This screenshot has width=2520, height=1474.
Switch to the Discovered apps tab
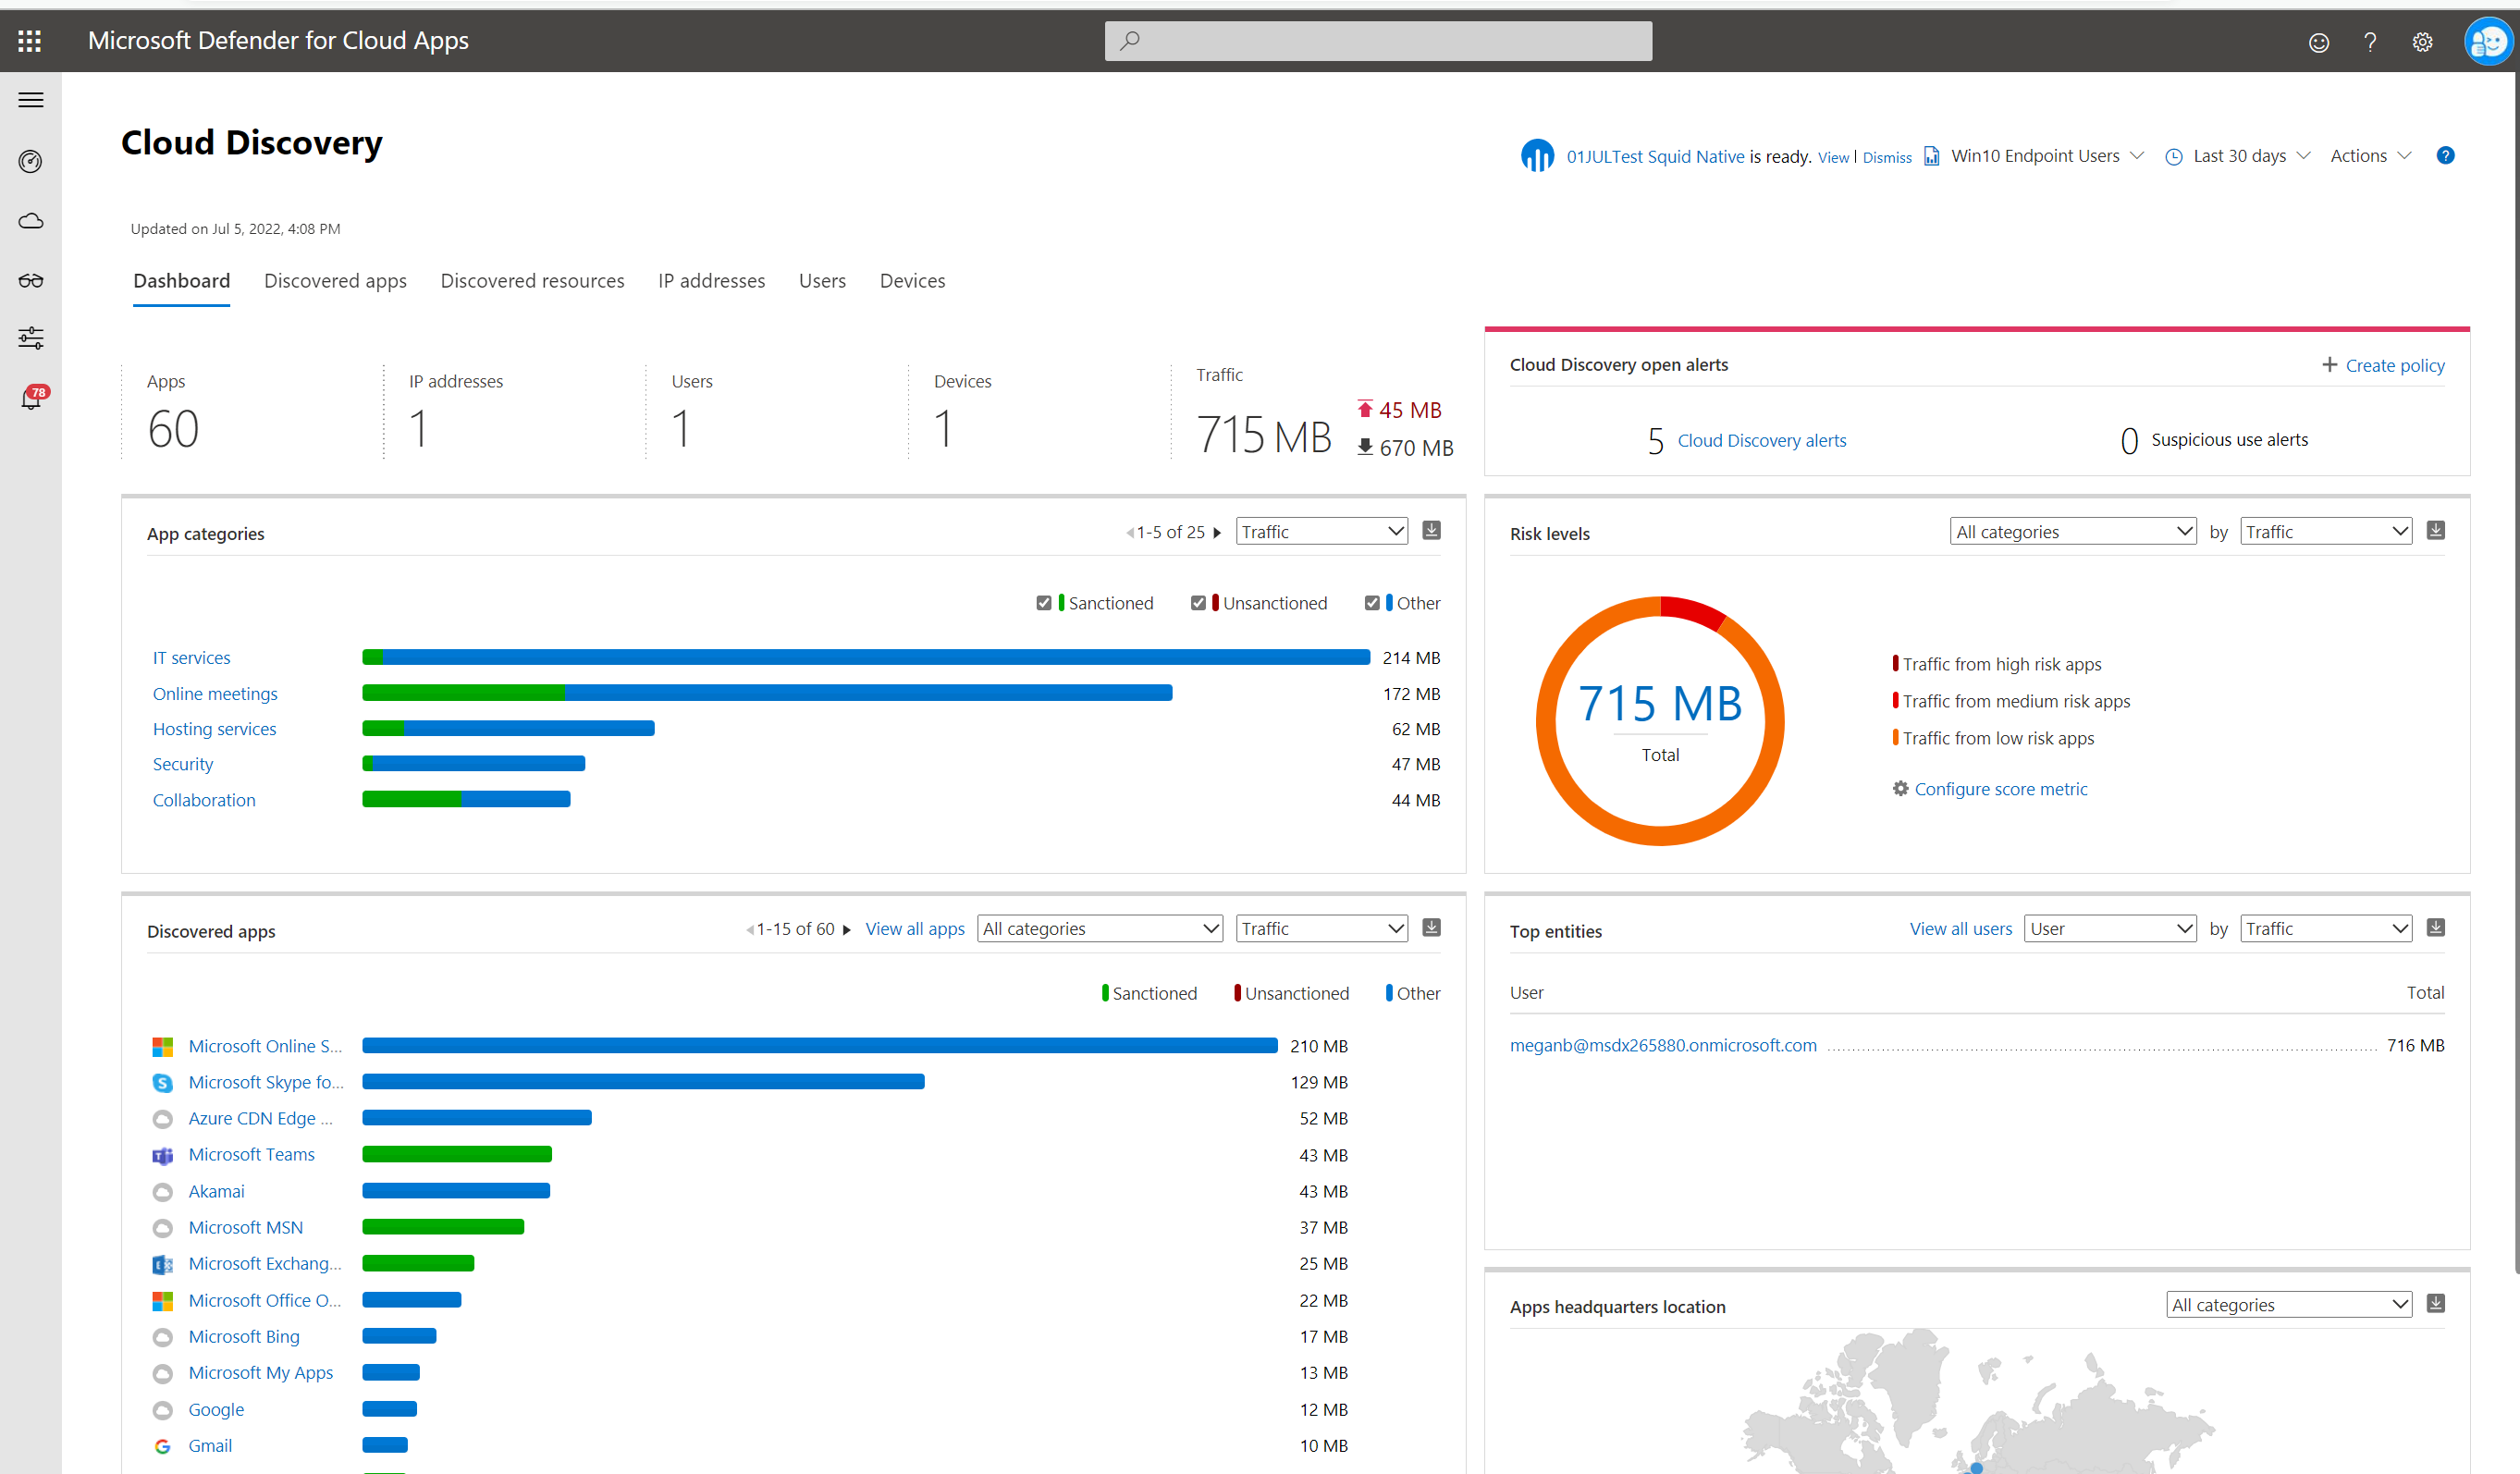tap(335, 281)
